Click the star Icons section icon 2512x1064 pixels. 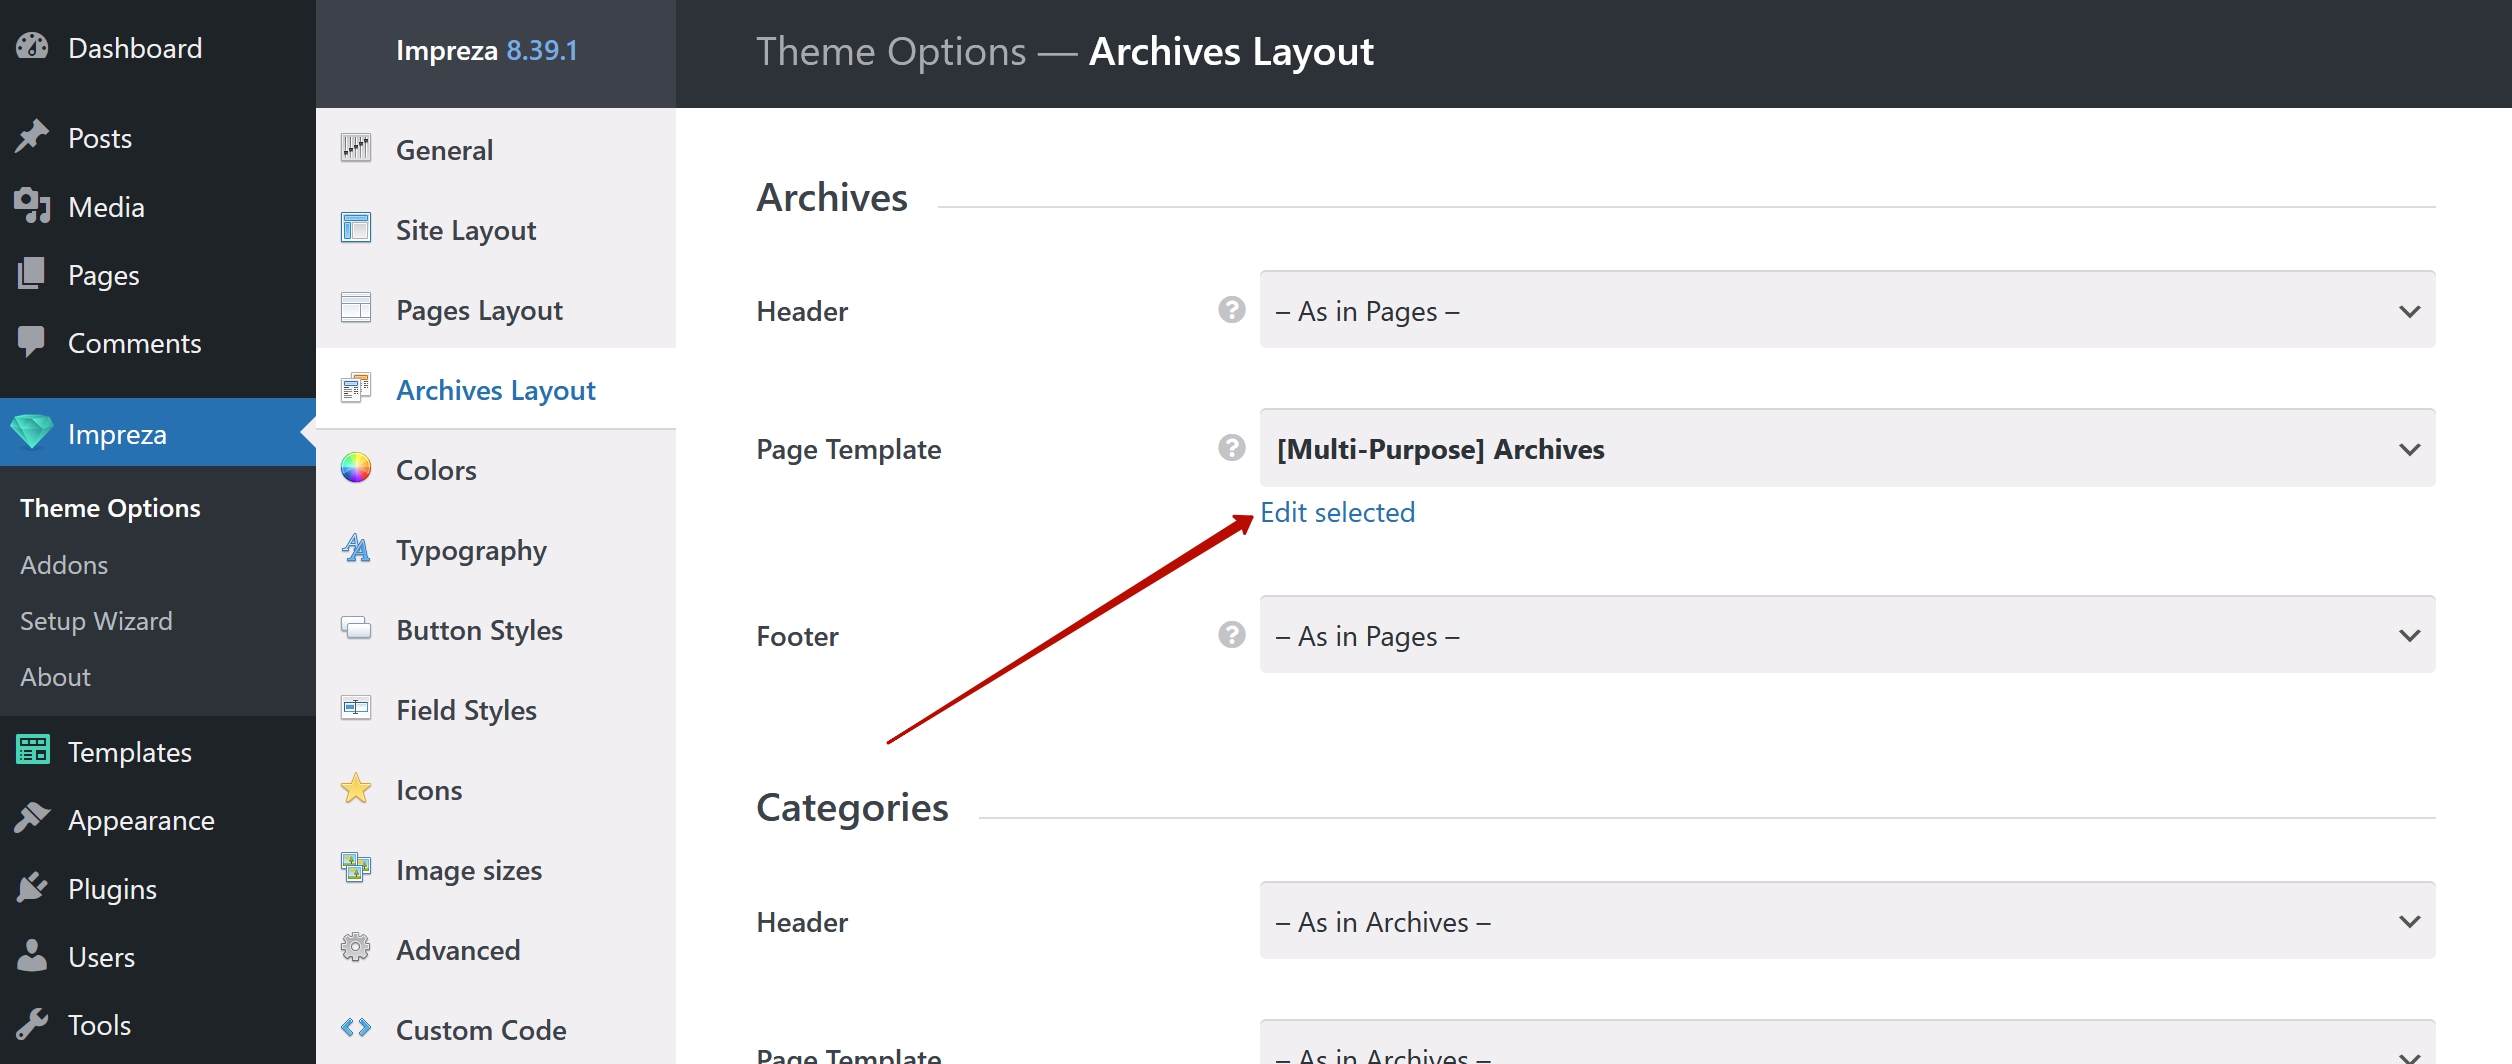(x=356, y=788)
